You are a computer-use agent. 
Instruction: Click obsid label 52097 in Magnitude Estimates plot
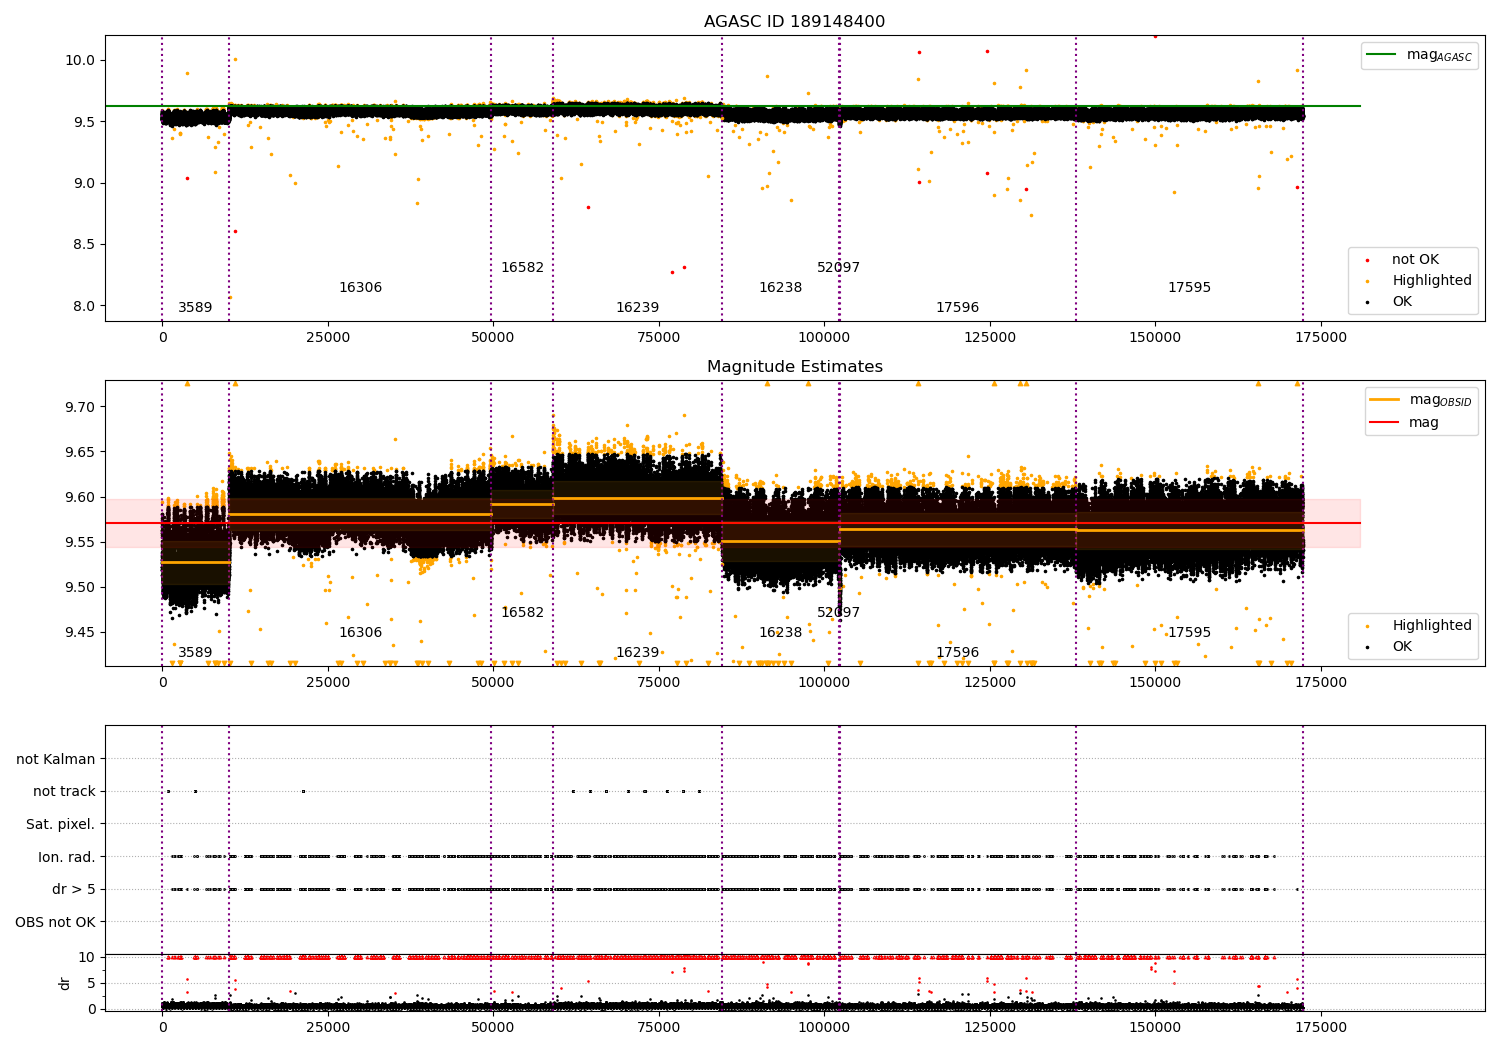[838, 613]
